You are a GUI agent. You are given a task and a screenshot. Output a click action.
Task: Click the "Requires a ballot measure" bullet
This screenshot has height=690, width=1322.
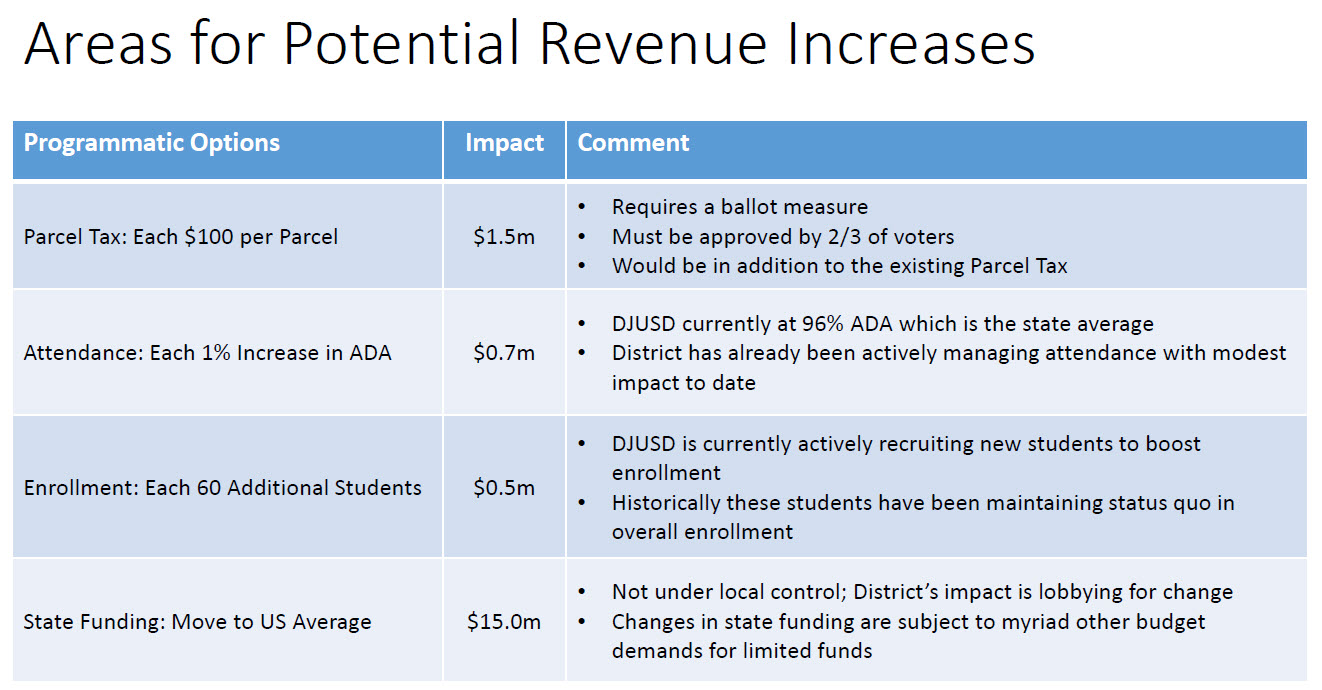click(739, 207)
